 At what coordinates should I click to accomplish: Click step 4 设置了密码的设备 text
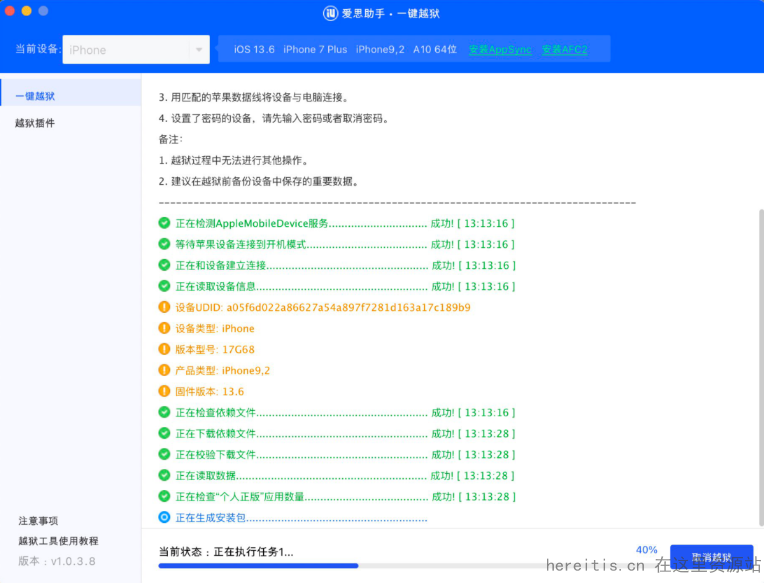274,118
